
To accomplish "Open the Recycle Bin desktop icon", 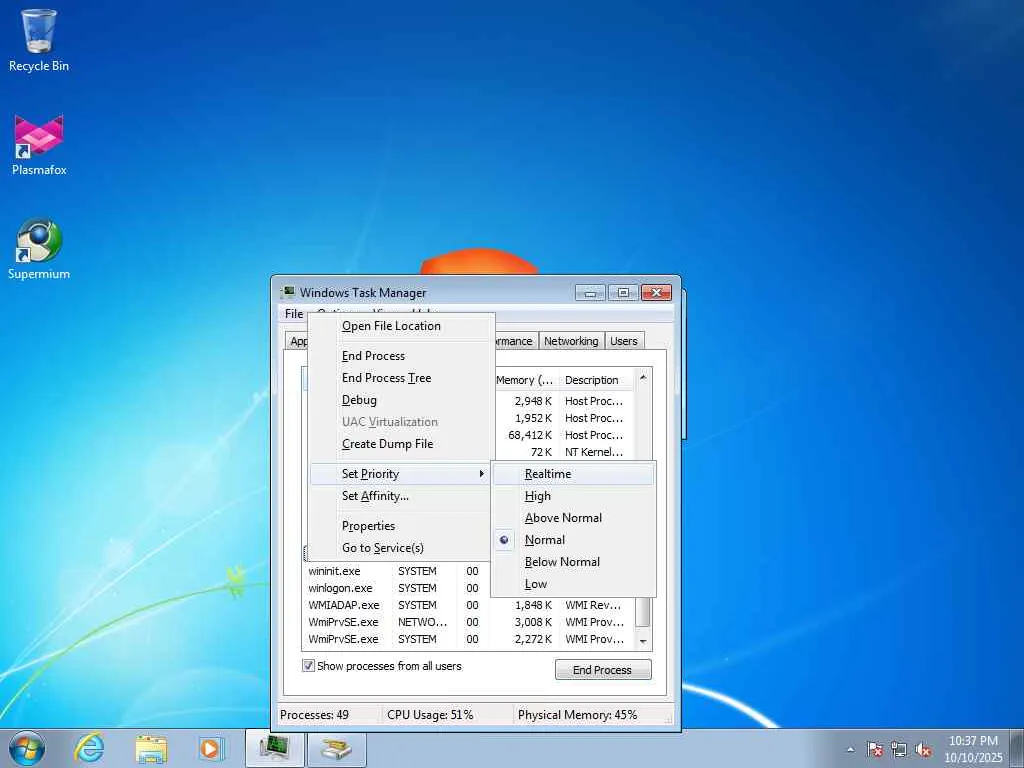I will click(39, 40).
